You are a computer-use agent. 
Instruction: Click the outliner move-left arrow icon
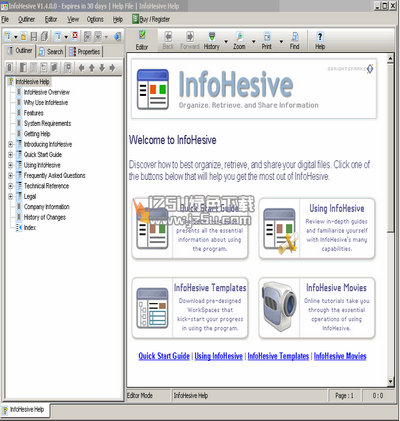81,68
